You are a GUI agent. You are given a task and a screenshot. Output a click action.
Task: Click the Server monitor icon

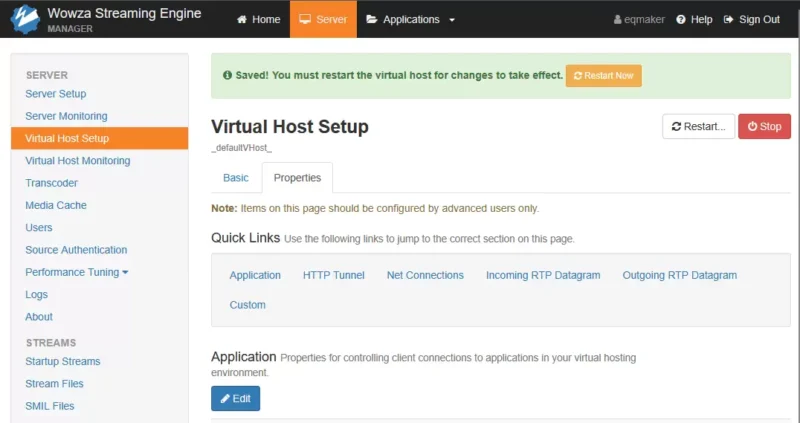coord(305,19)
